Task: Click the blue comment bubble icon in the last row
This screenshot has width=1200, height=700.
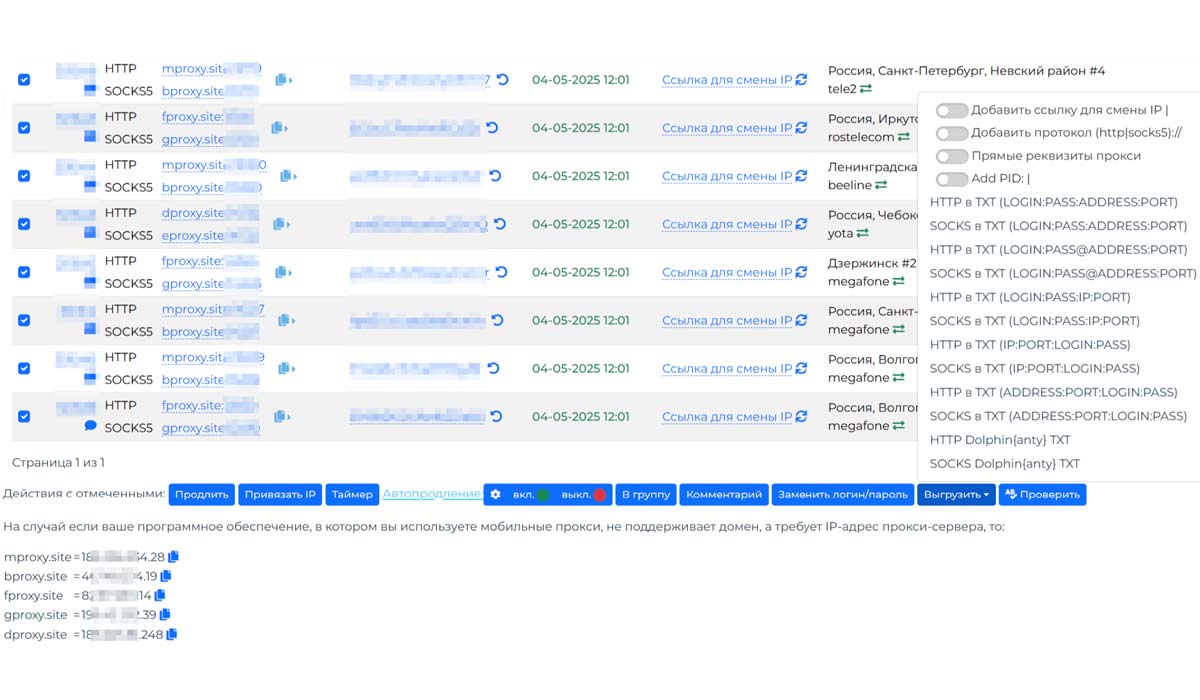Action: 90,426
